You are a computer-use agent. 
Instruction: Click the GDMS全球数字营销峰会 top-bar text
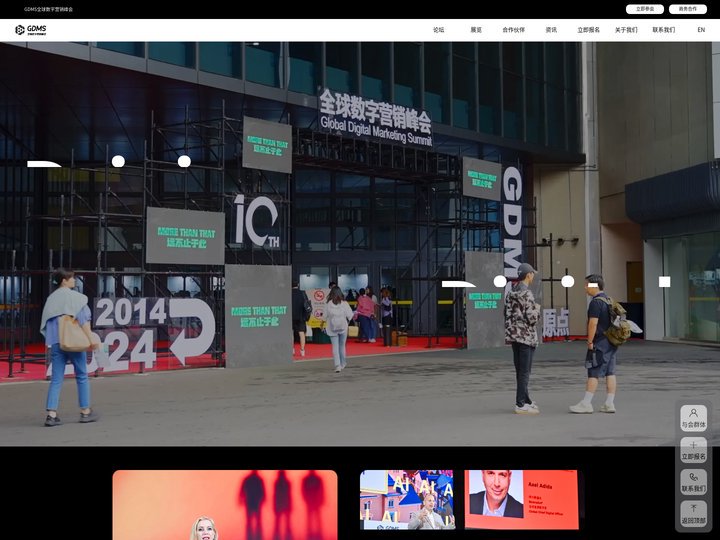click(48, 9)
